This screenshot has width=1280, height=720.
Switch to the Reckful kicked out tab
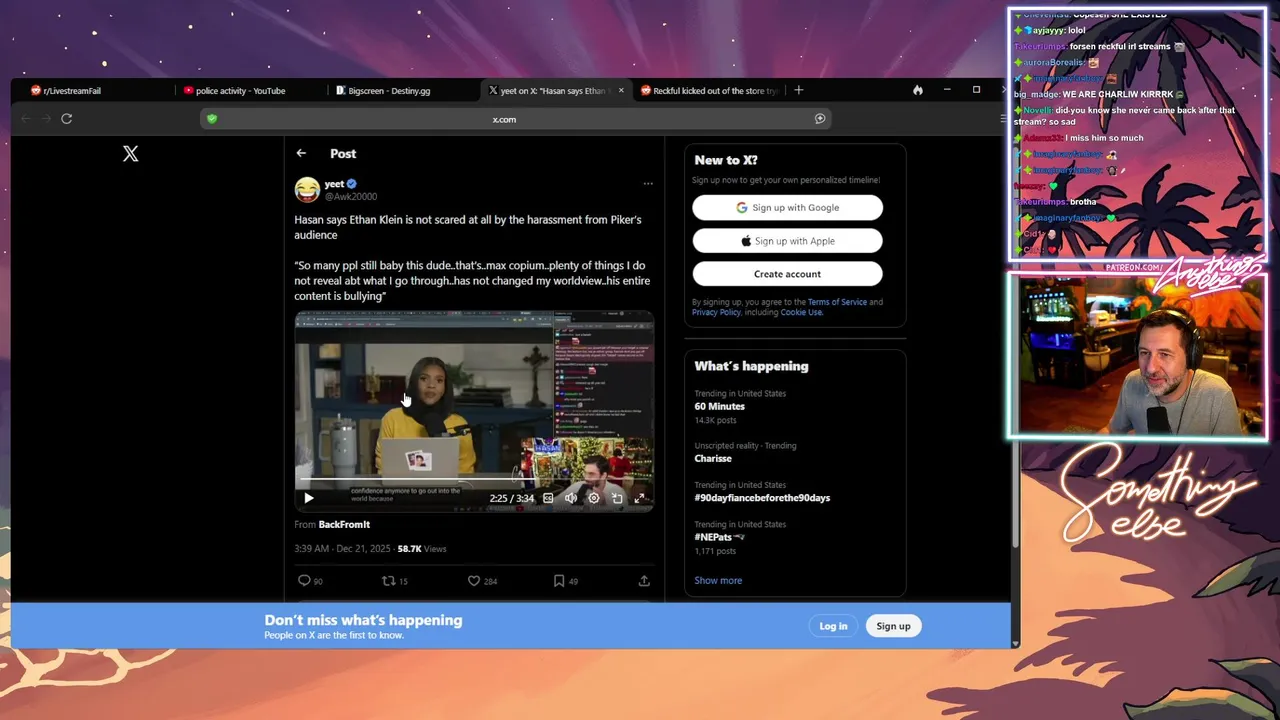[x=708, y=91]
